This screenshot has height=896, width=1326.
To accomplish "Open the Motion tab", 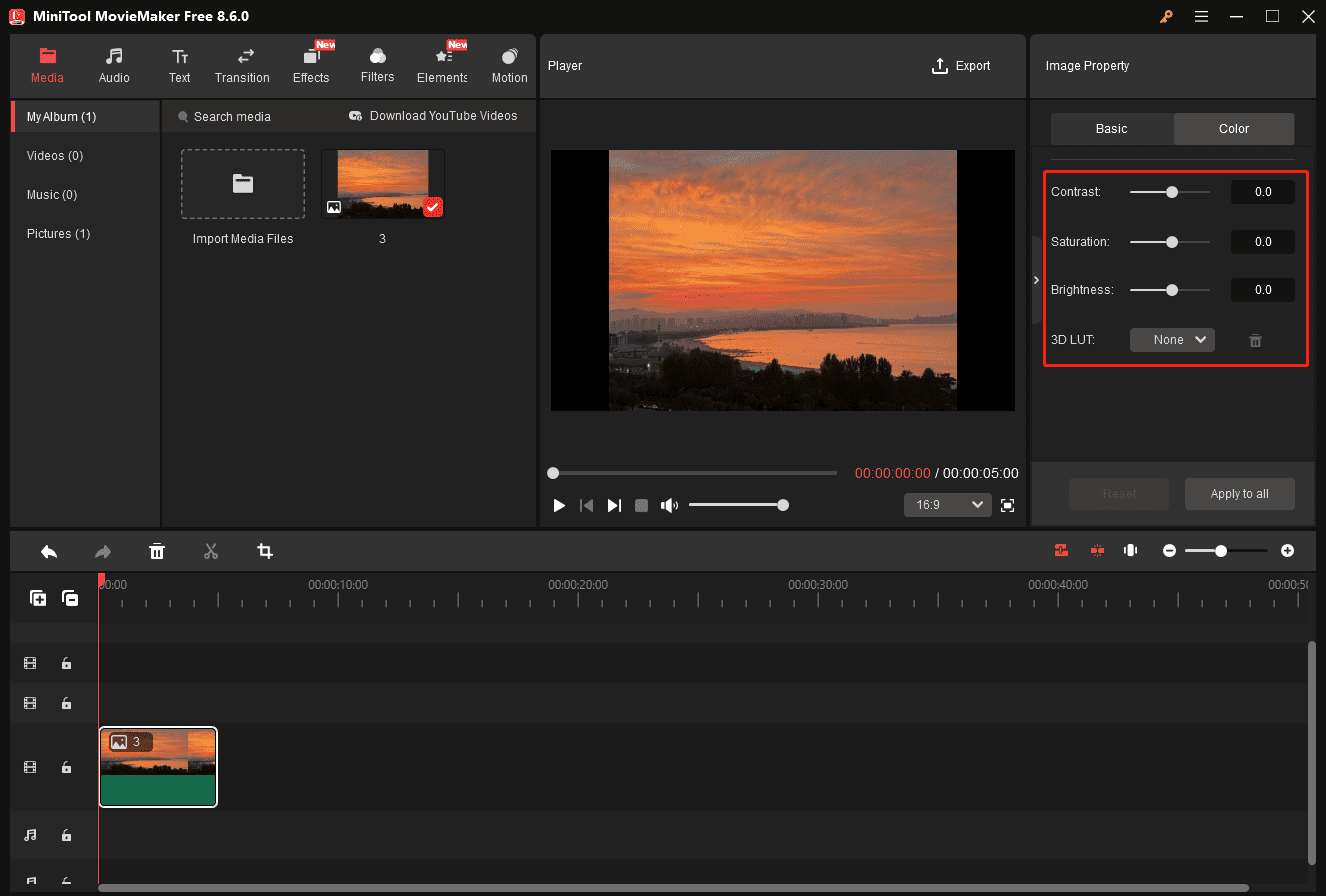I will (509, 66).
